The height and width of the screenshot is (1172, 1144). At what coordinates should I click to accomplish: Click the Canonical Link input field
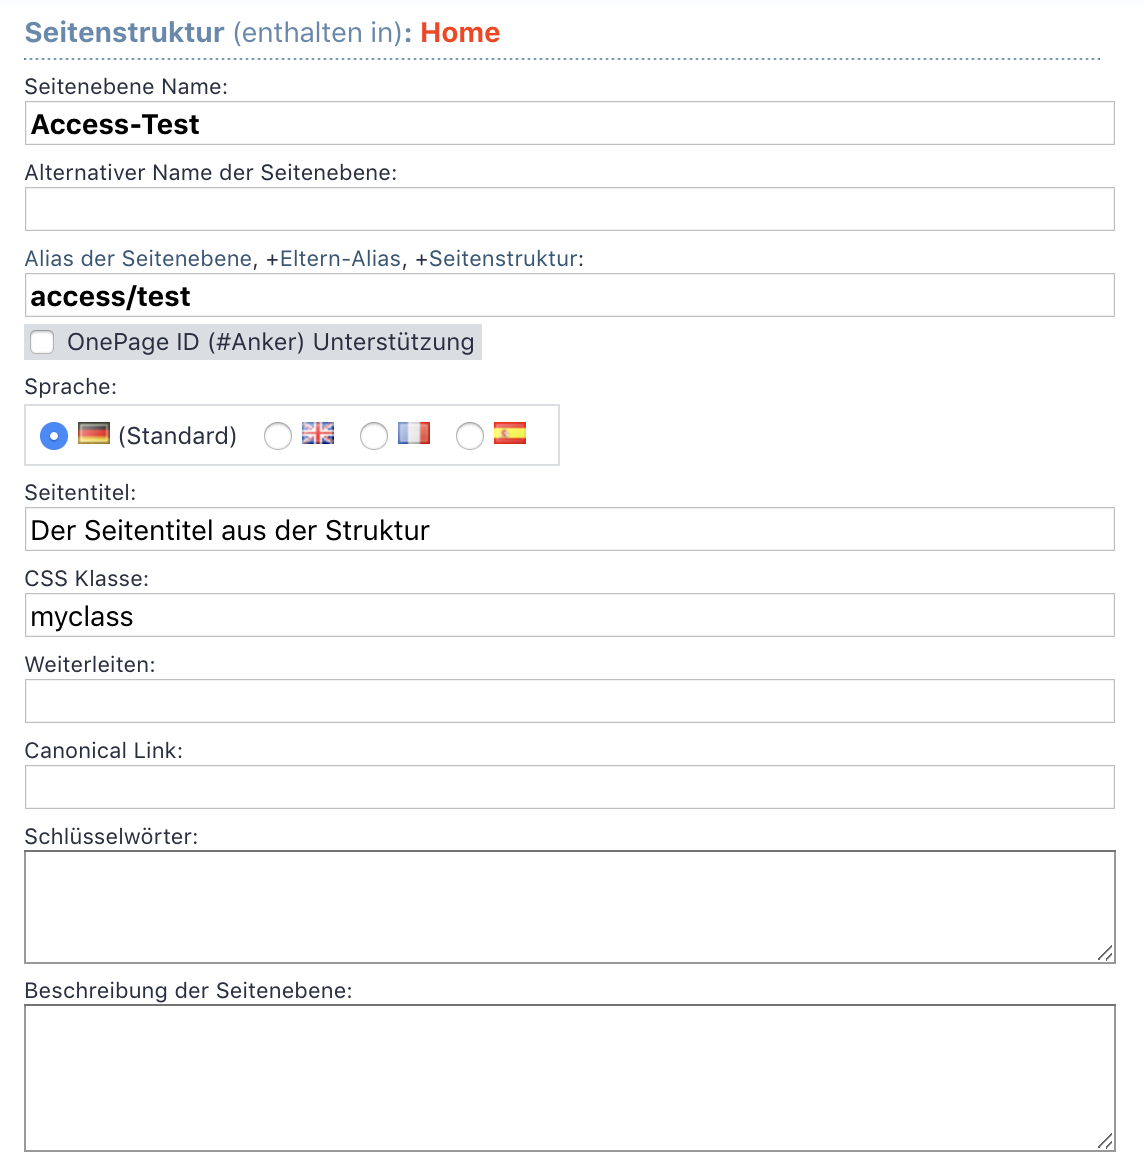(x=569, y=787)
